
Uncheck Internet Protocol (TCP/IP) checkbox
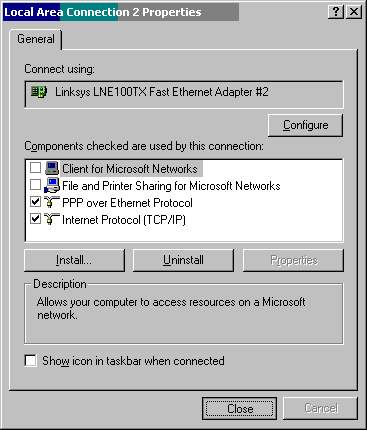[x=35, y=219]
